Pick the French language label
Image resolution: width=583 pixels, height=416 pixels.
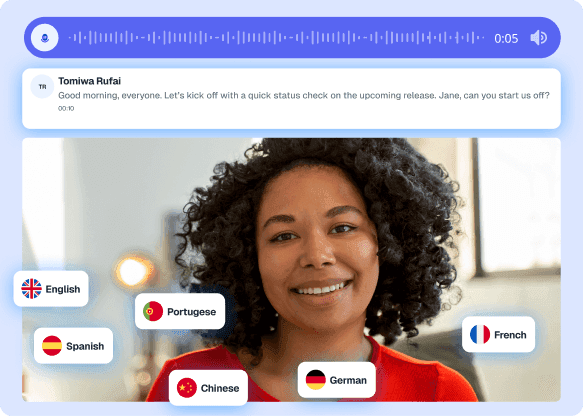tap(510, 335)
